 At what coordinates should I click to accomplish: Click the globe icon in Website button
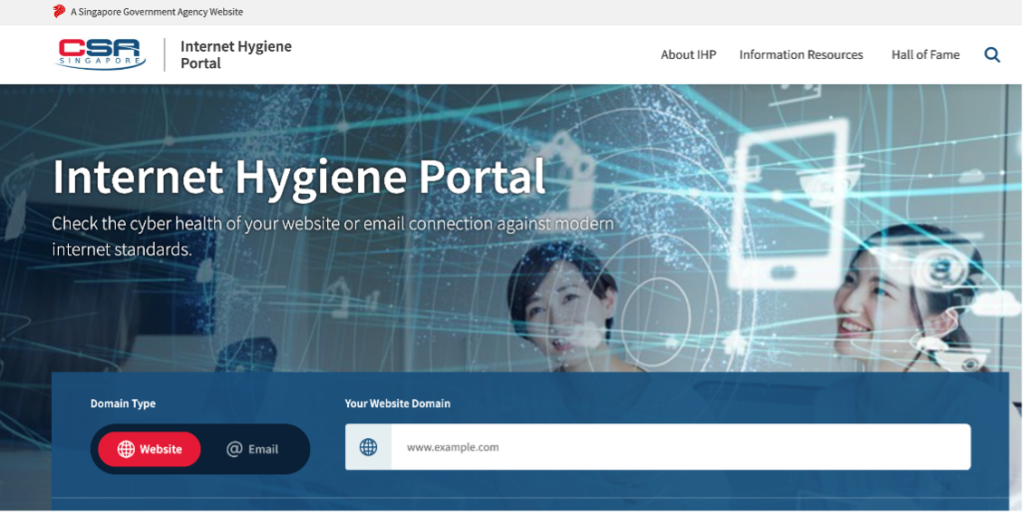126,449
